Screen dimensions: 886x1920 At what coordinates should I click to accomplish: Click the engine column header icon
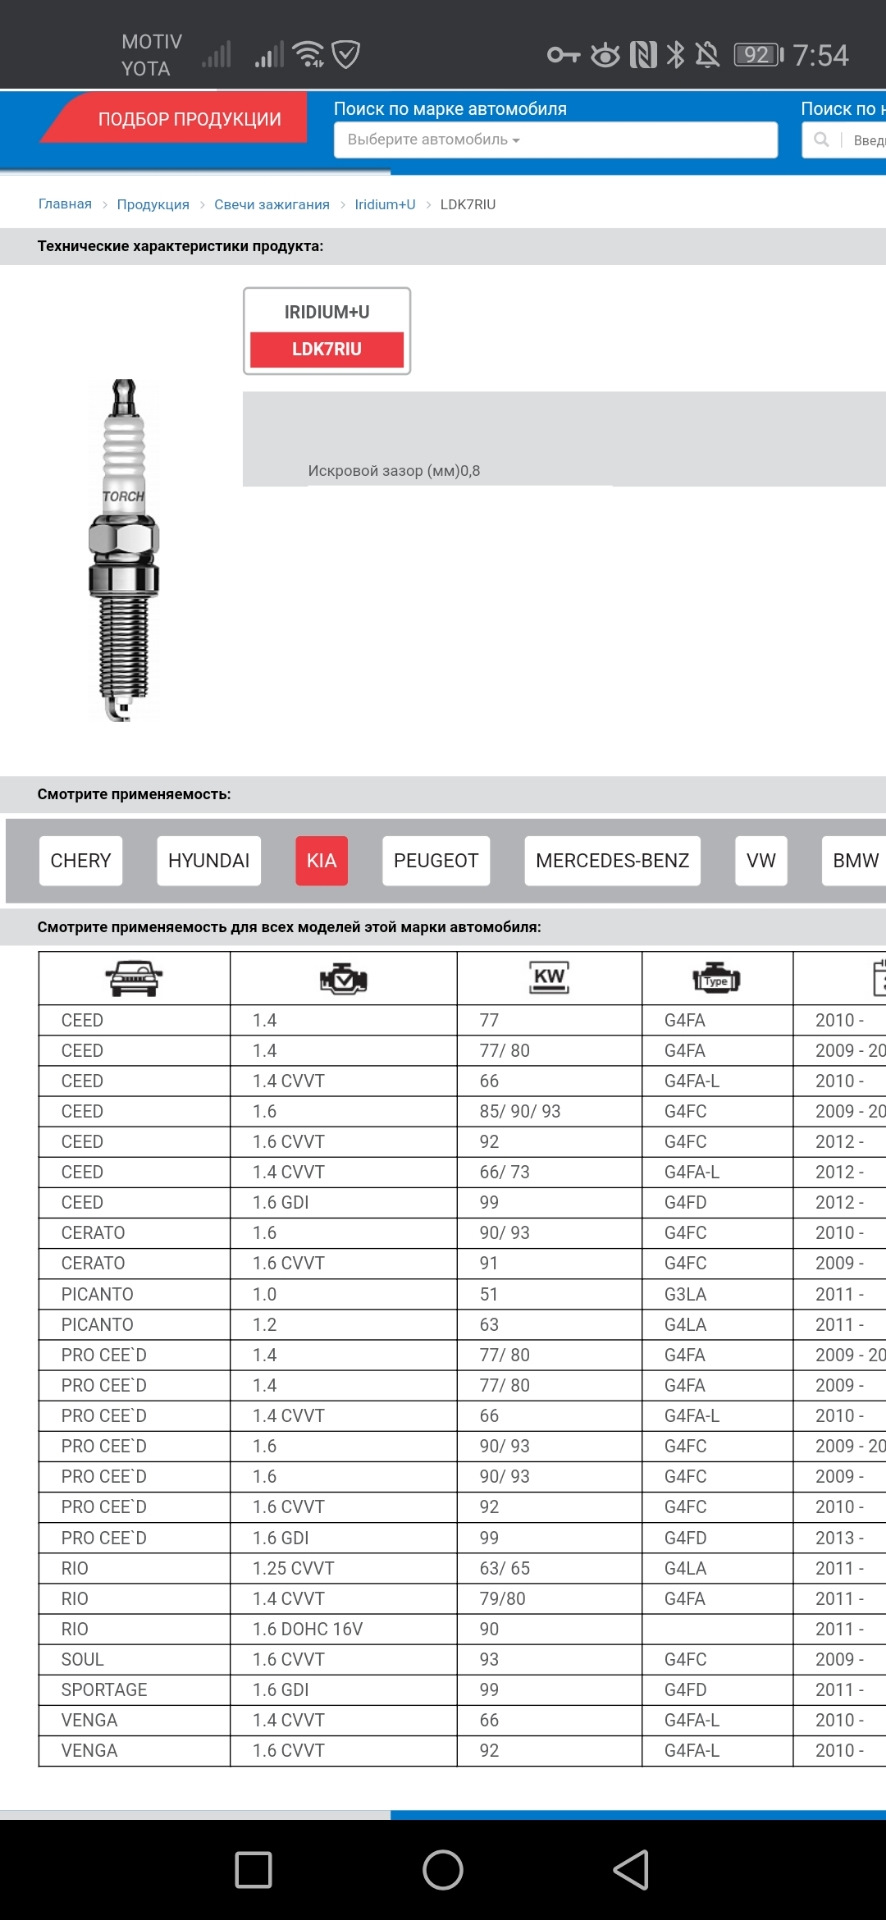tap(344, 979)
